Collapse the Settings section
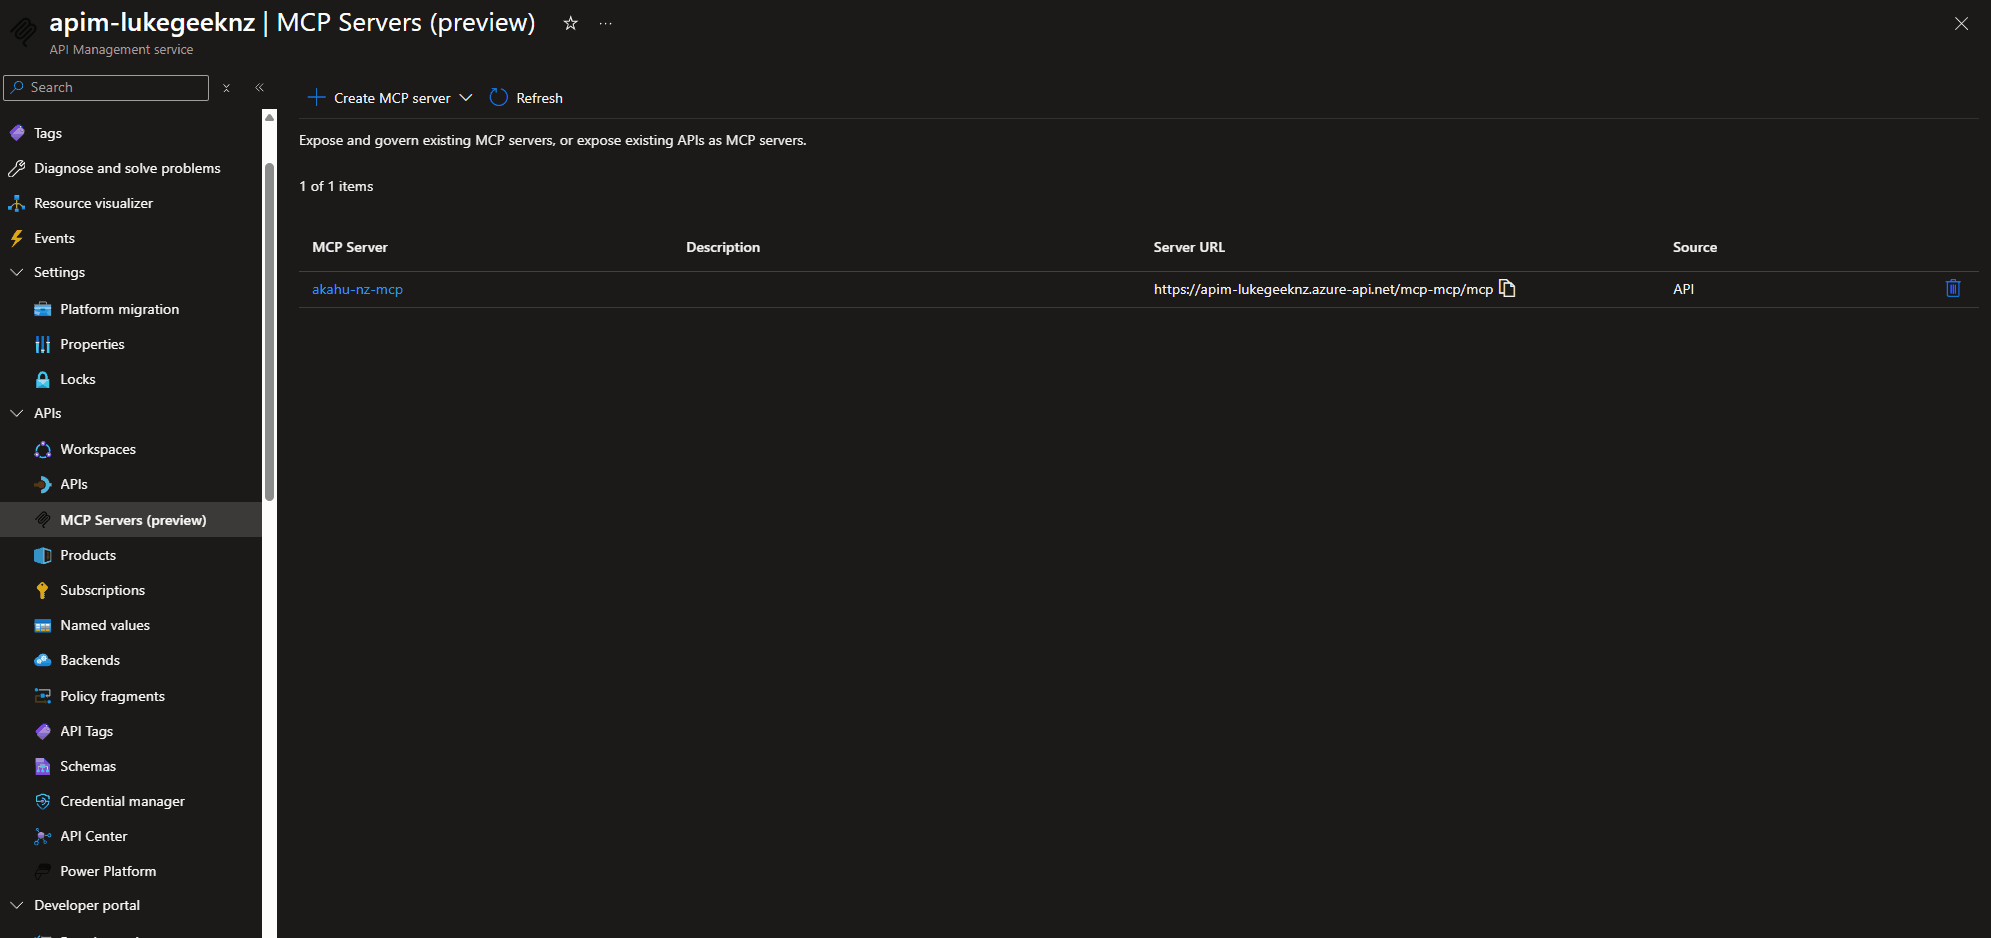Image resolution: width=1991 pixels, height=938 pixels. pyautogui.click(x=17, y=272)
